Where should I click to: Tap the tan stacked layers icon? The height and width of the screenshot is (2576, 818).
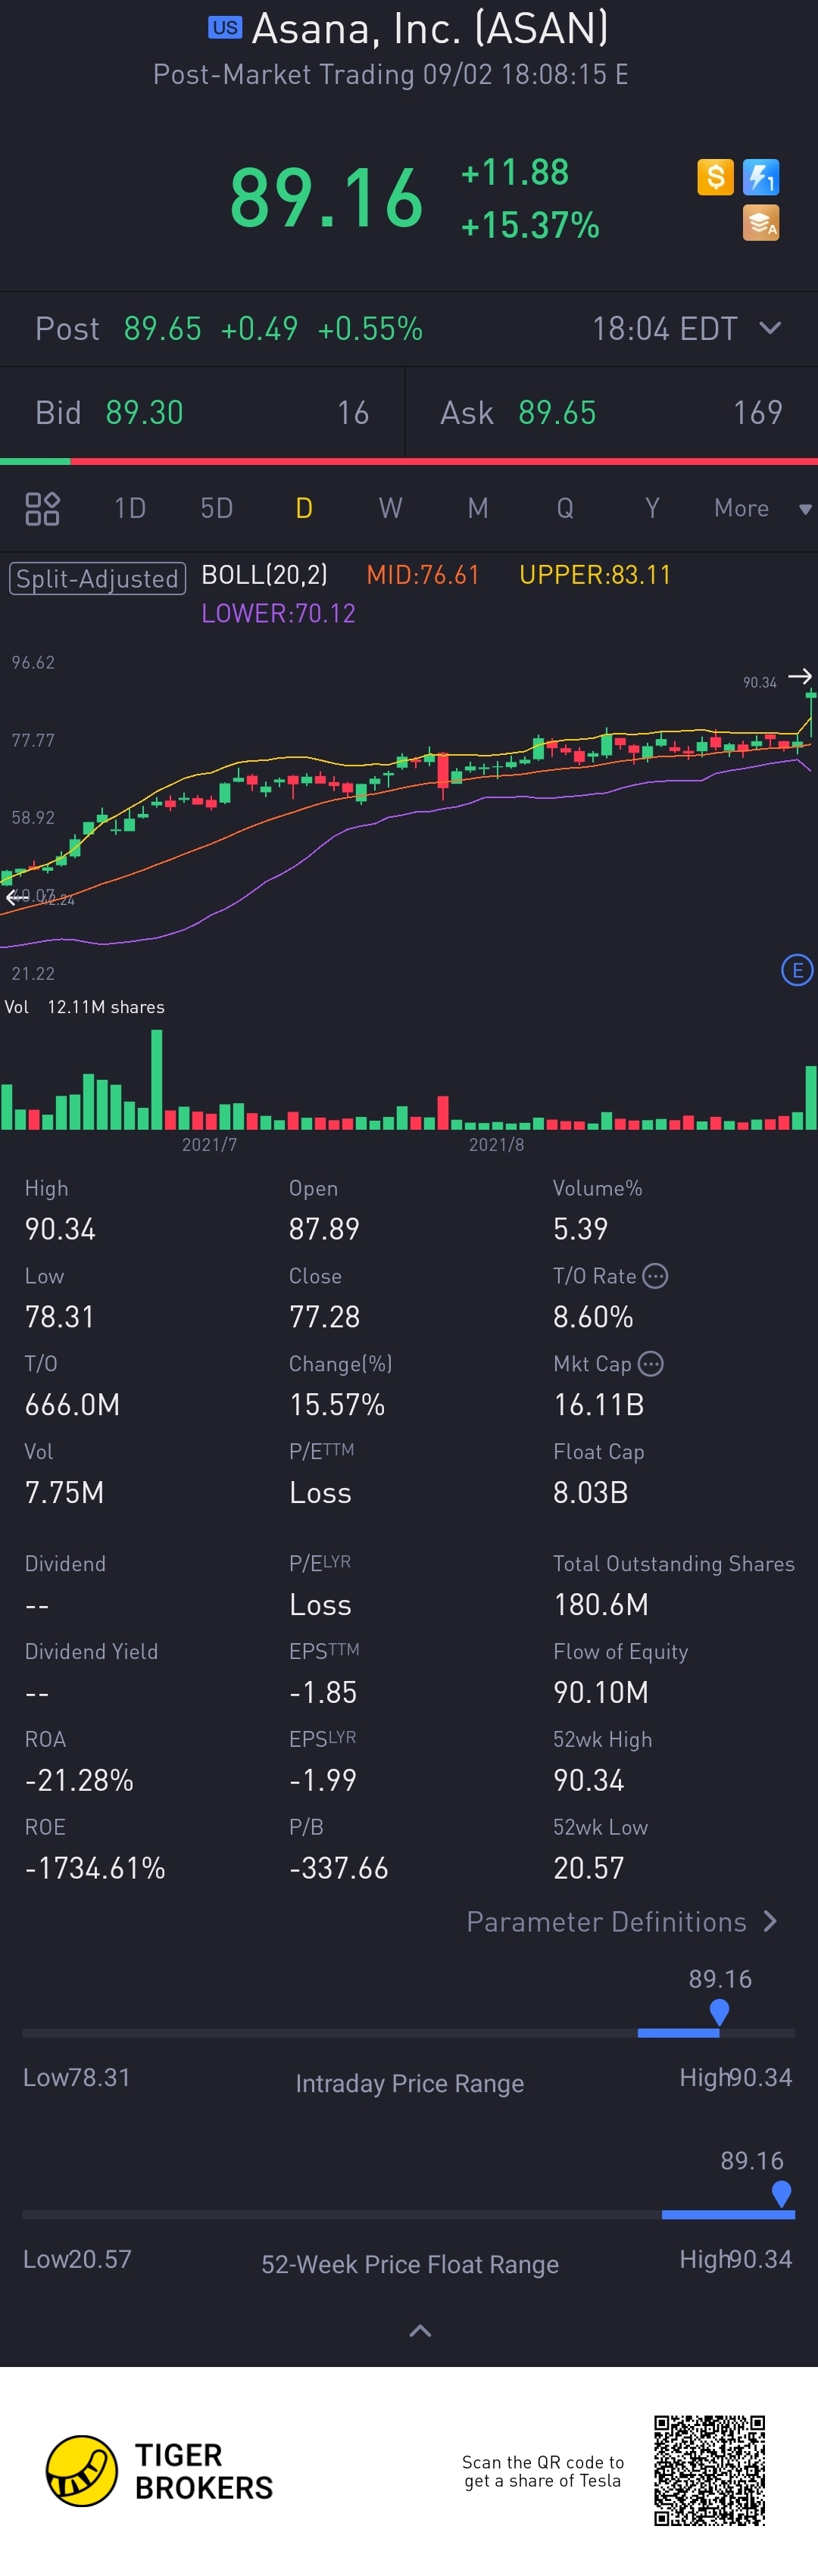[761, 223]
